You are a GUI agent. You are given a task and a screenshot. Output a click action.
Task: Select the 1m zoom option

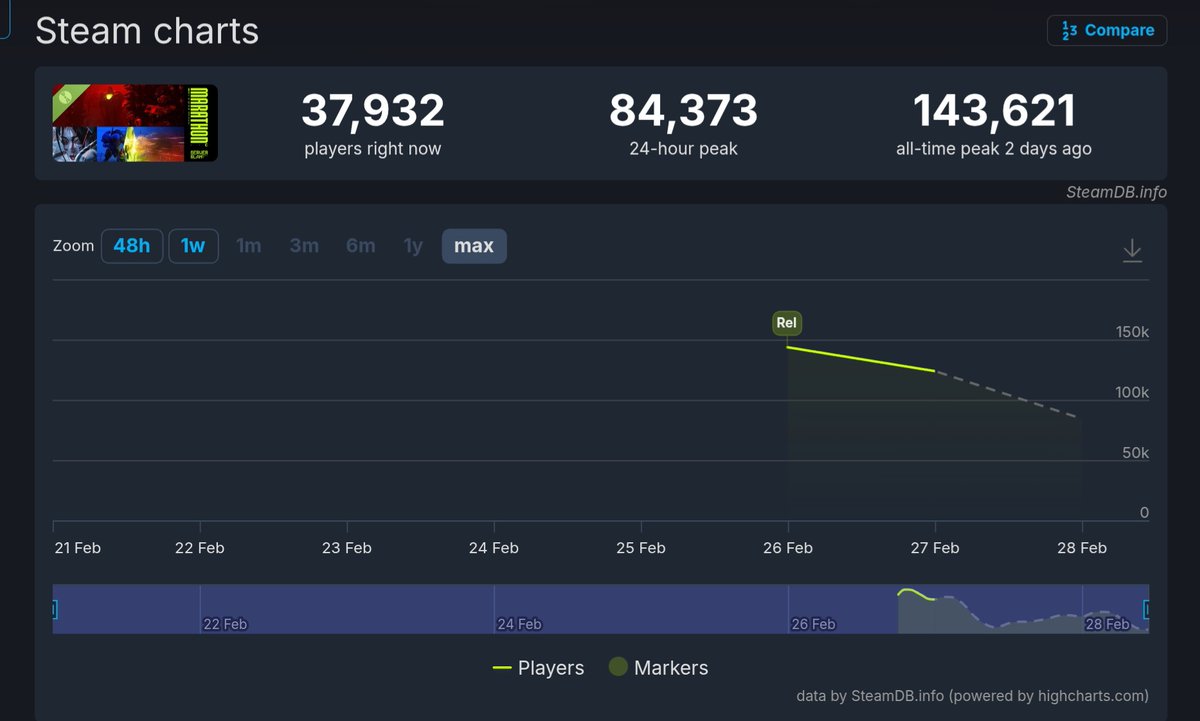[x=248, y=246]
